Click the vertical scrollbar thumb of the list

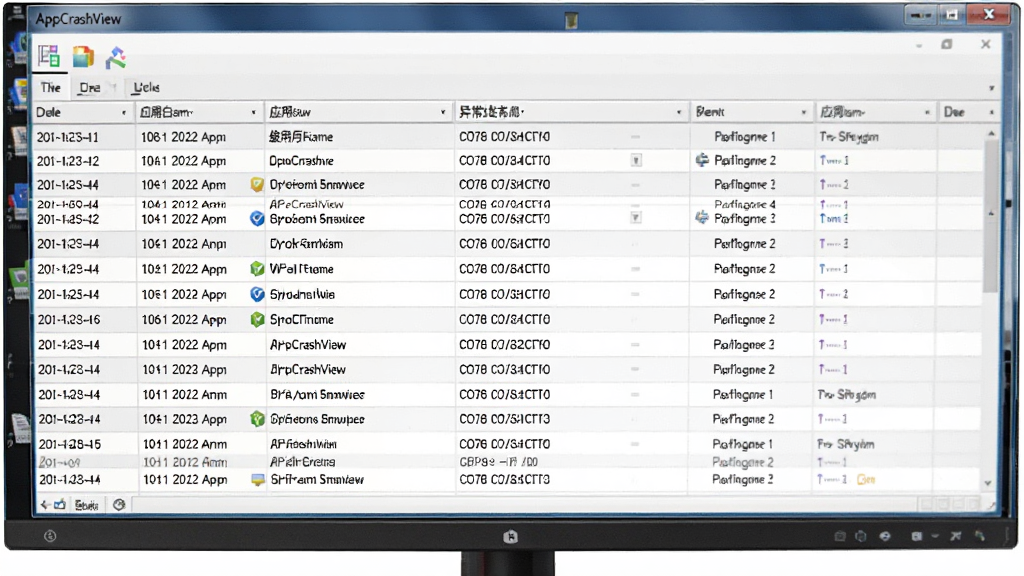coord(990,216)
